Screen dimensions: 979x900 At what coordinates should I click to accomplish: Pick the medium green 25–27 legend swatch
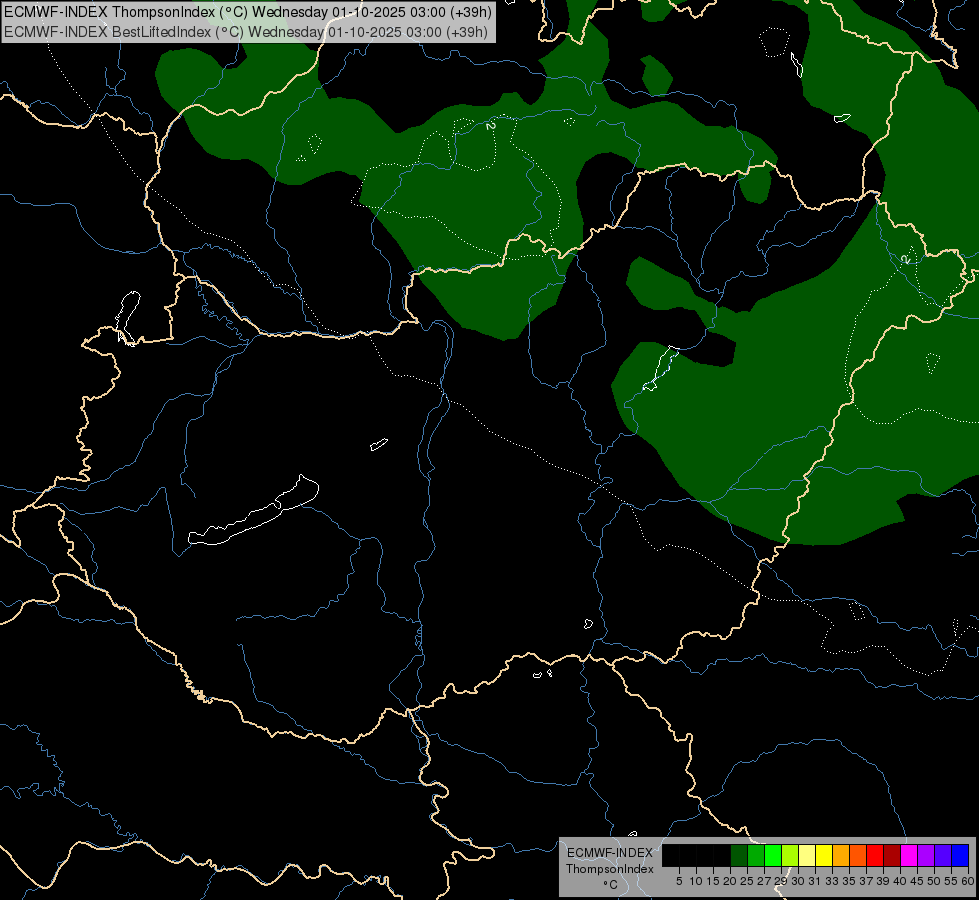756,855
